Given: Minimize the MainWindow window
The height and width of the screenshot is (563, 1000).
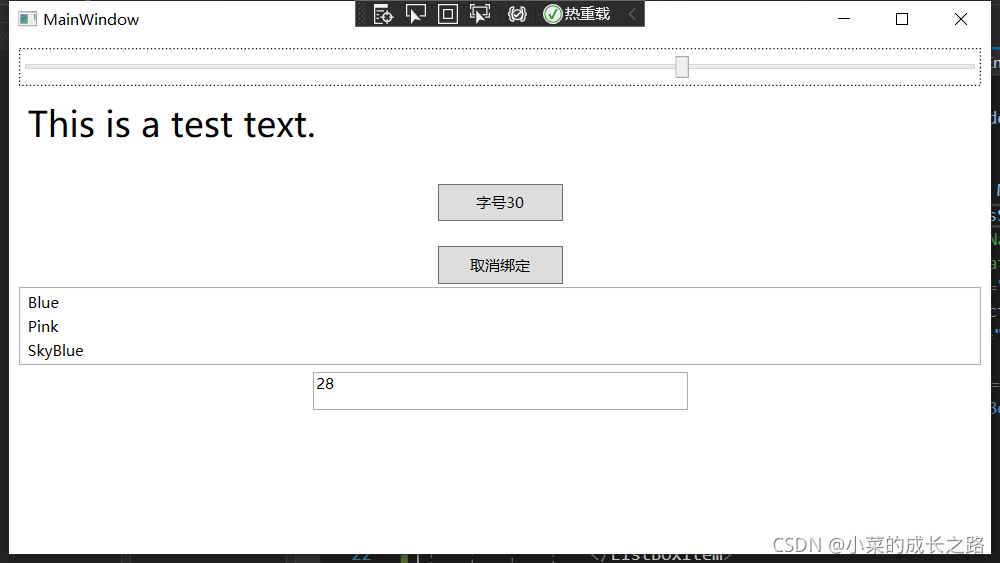Looking at the screenshot, I should [844, 19].
